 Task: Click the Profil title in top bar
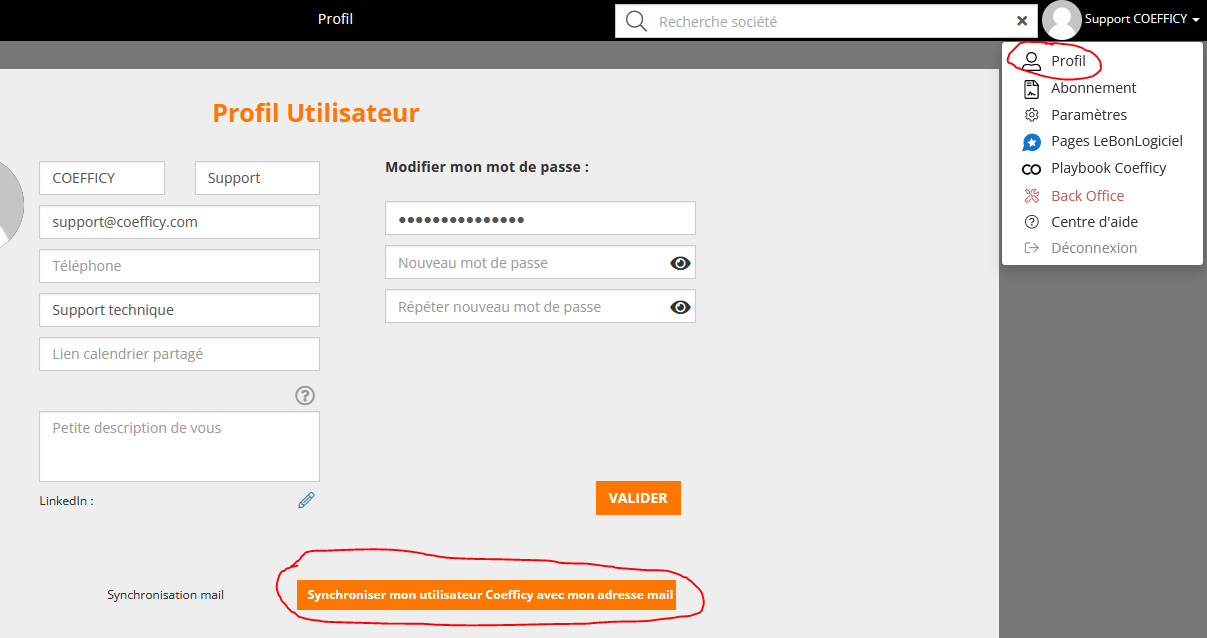pyautogui.click(x=335, y=19)
